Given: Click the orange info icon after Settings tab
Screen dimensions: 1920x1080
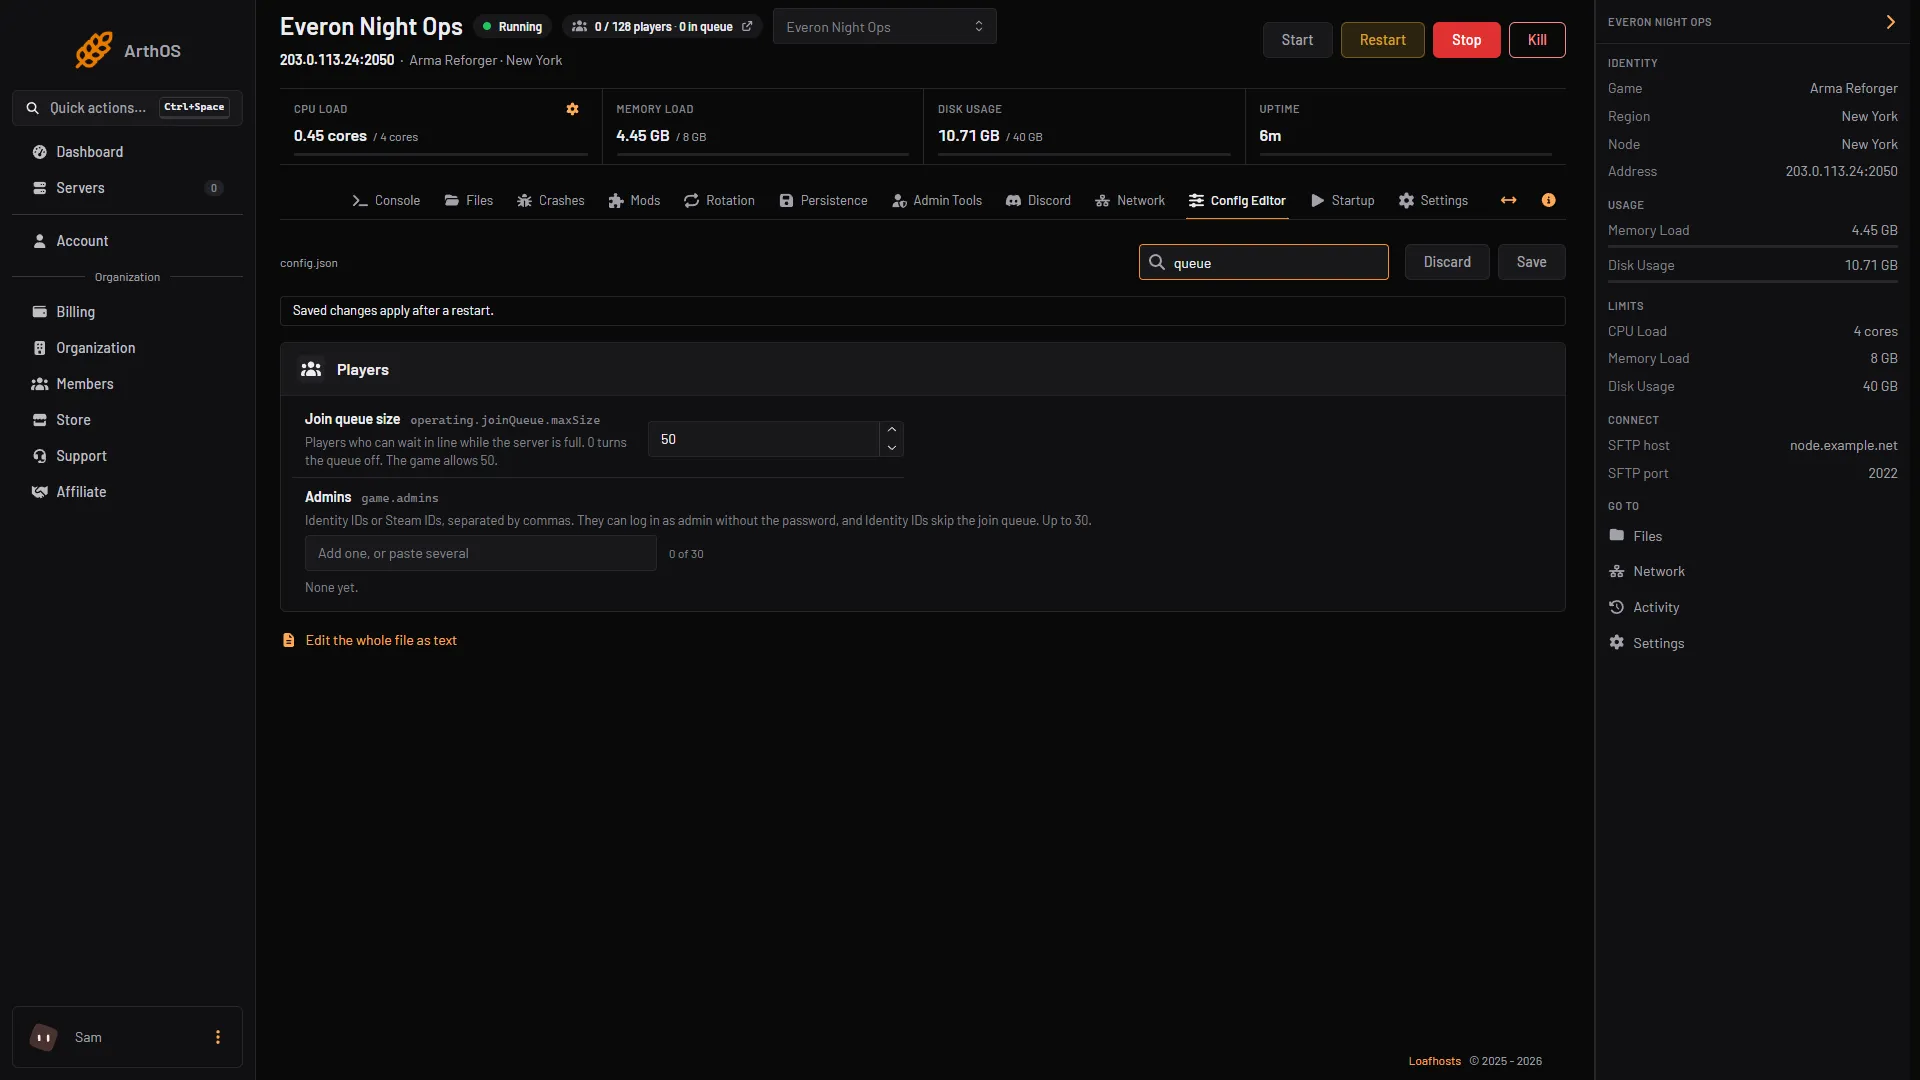Looking at the screenshot, I should pyautogui.click(x=1549, y=201).
